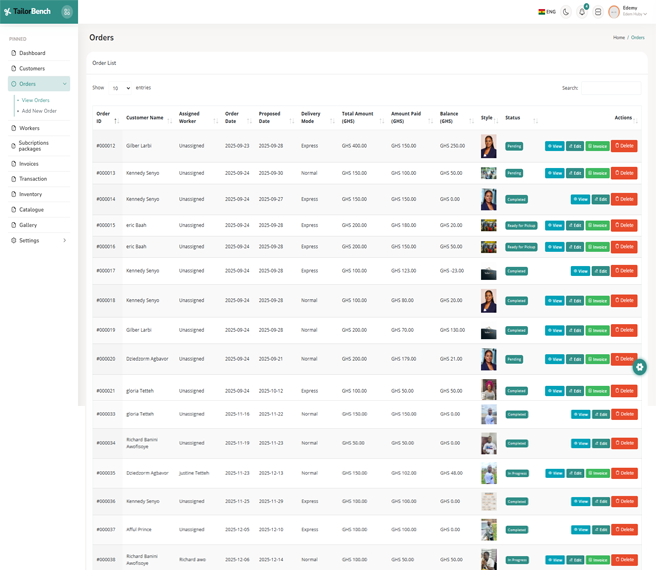This screenshot has width=656, height=570.
Task: Edit order #000014
Action: pos(600,199)
